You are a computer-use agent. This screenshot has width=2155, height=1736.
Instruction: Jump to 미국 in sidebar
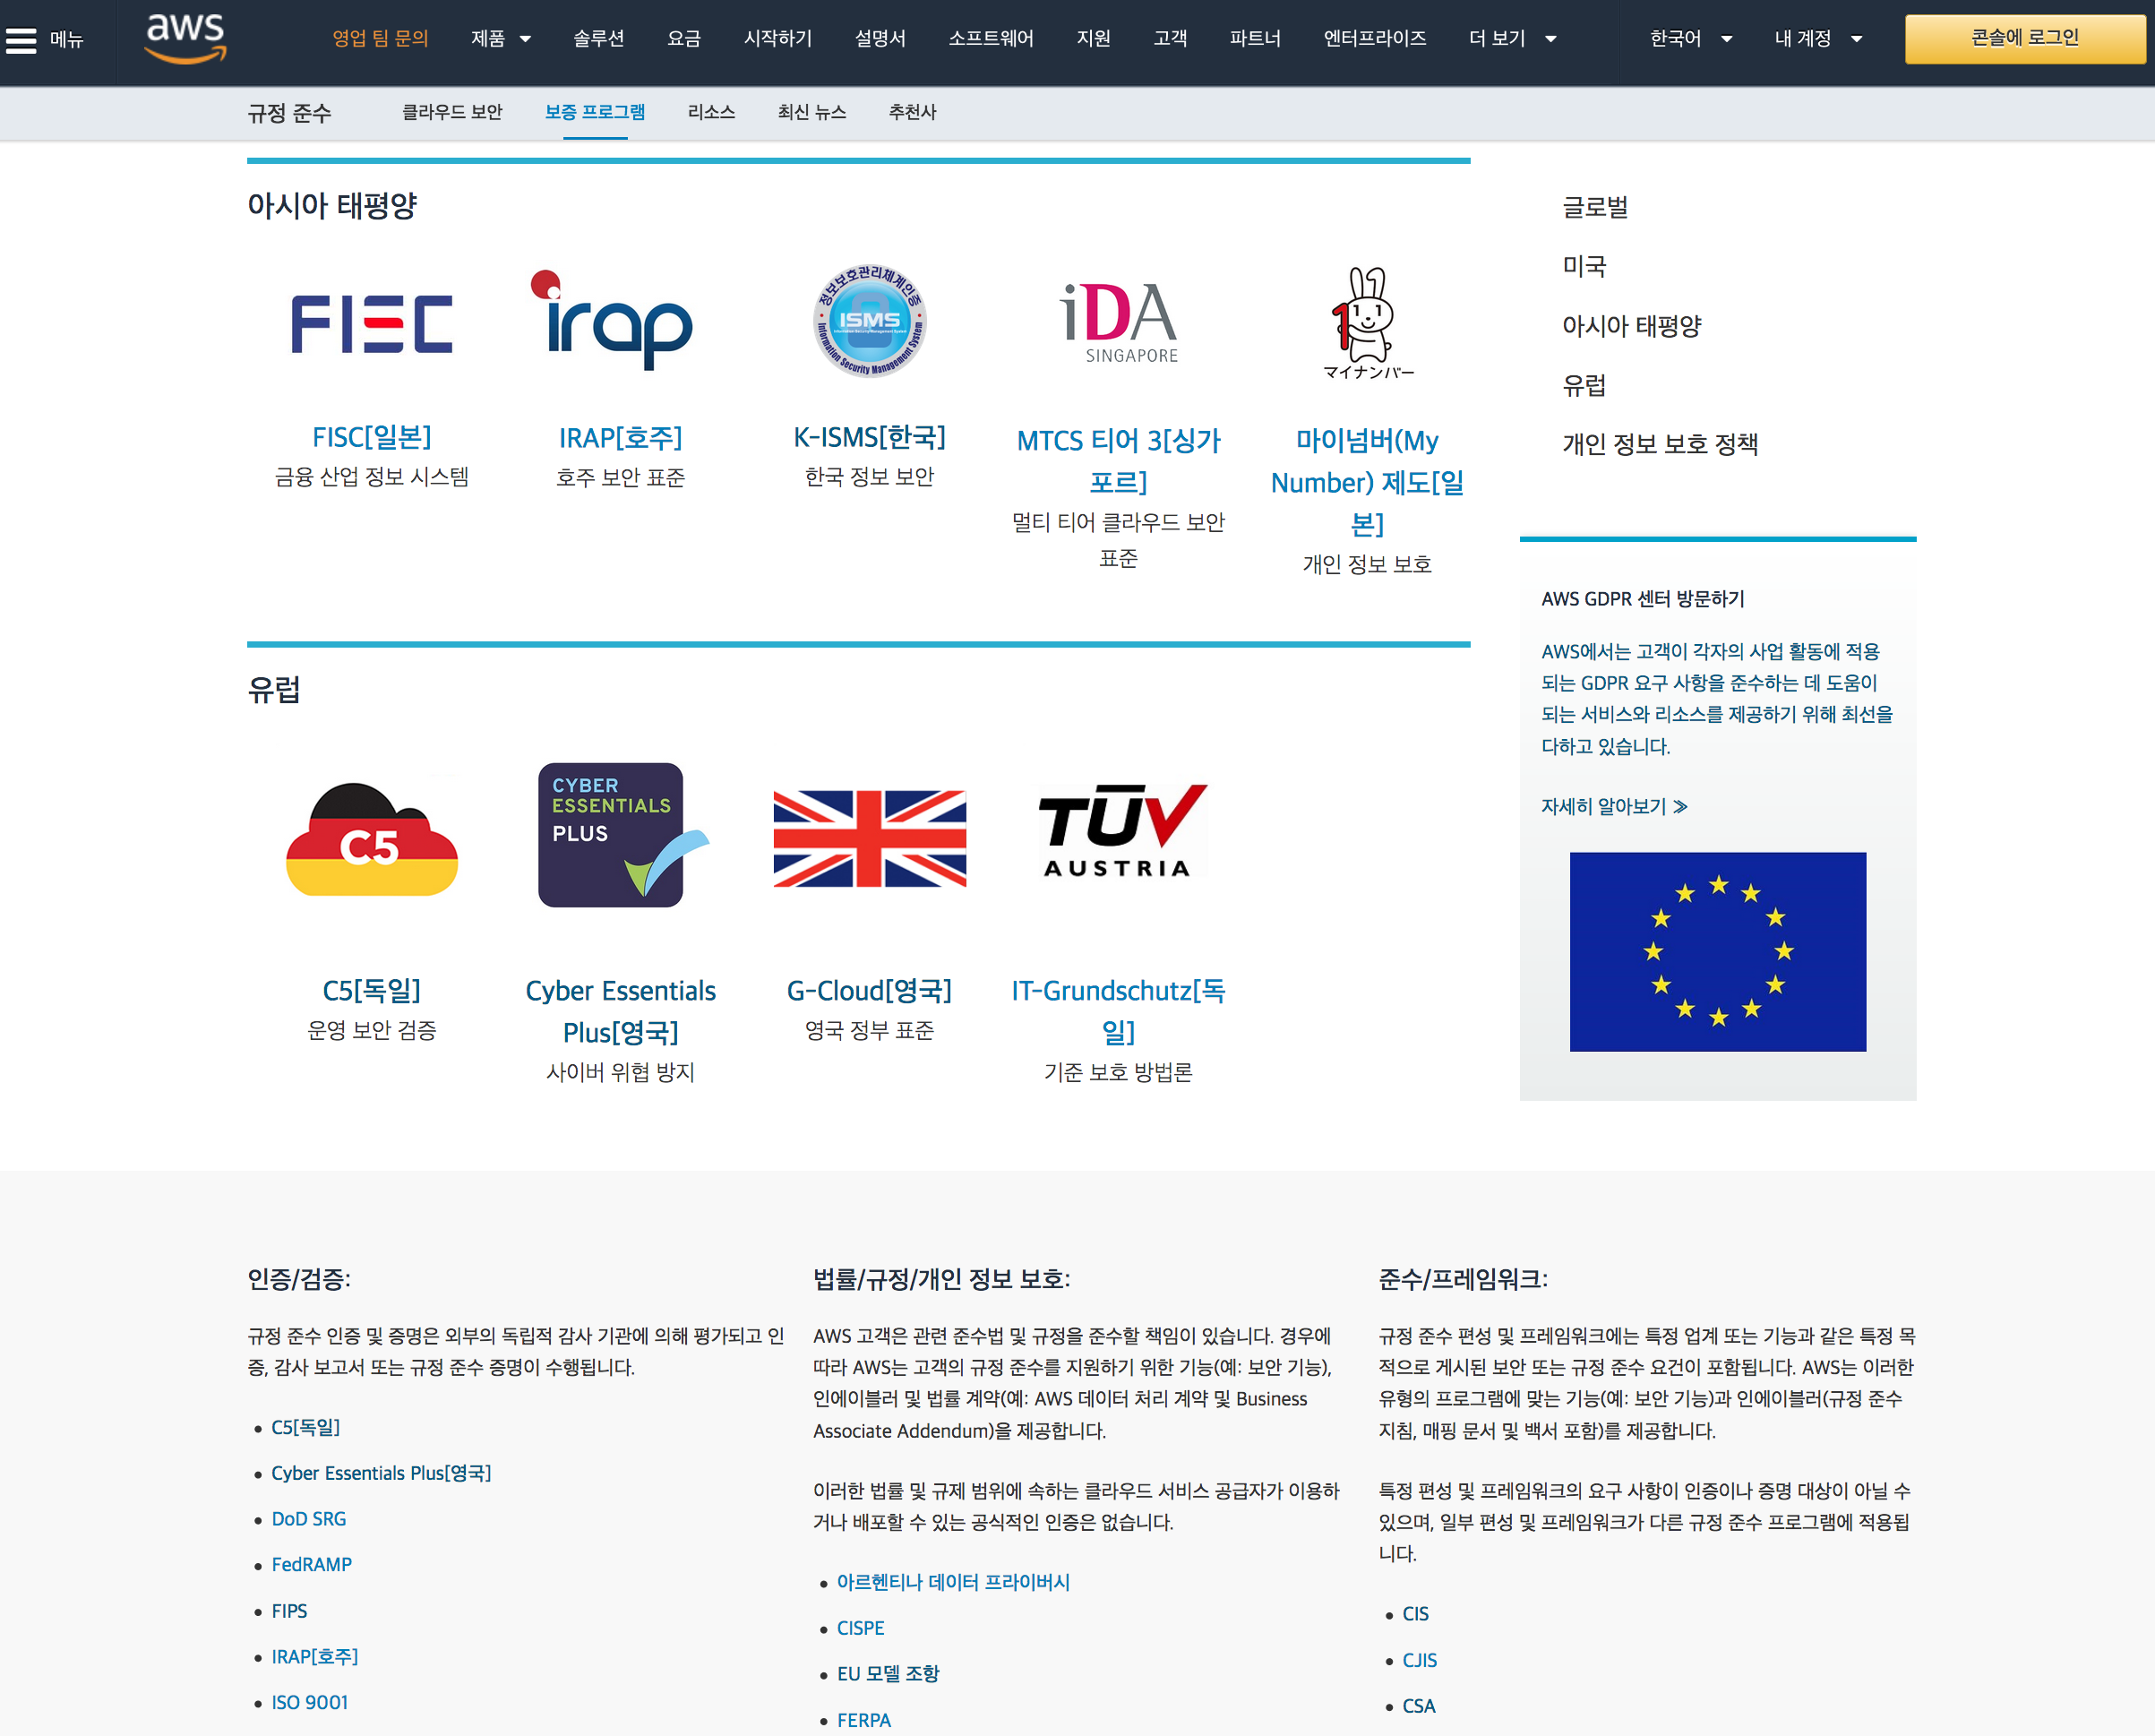[1584, 266]
